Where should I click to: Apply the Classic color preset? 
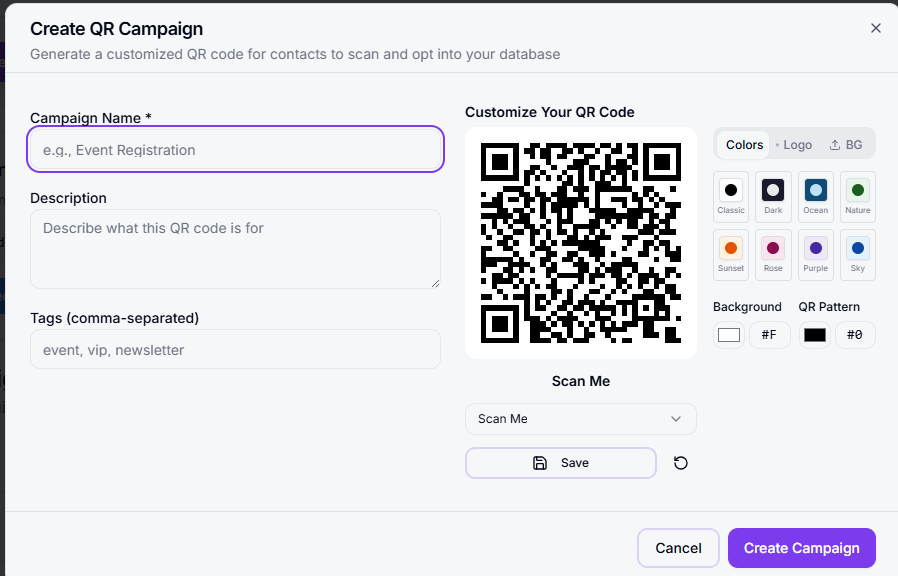point(730,197)
